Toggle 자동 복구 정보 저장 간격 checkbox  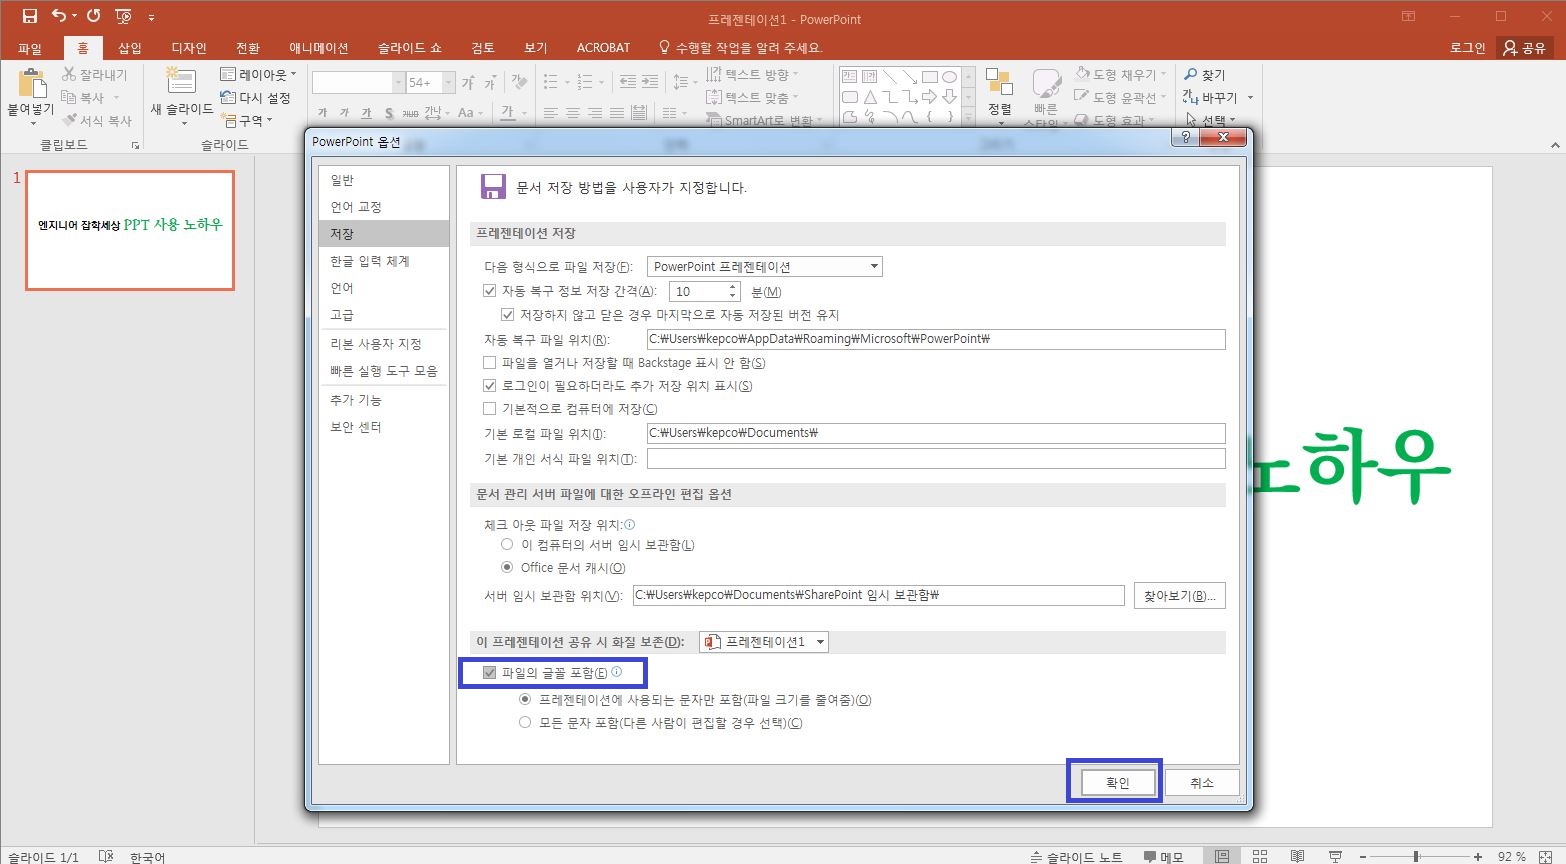pyautogui.click(x=490, y=291)
